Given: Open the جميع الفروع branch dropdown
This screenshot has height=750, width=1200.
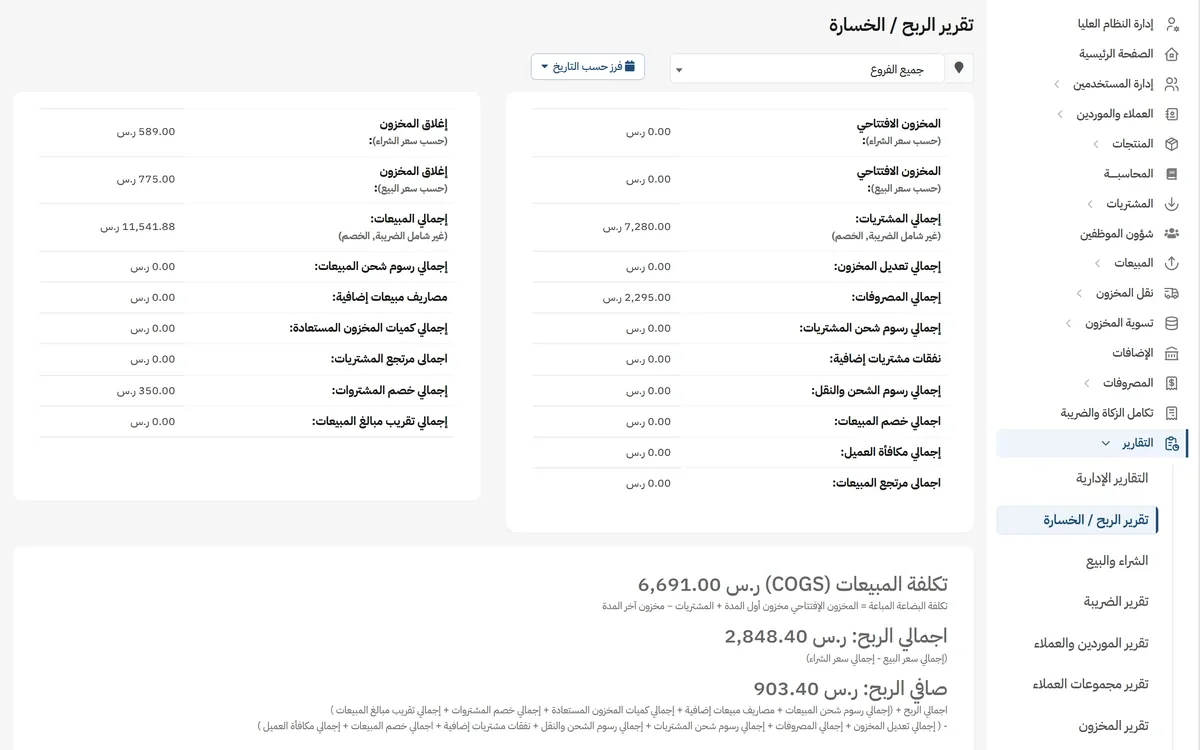Looking at the screenshot, I should [x=807, y=69].
